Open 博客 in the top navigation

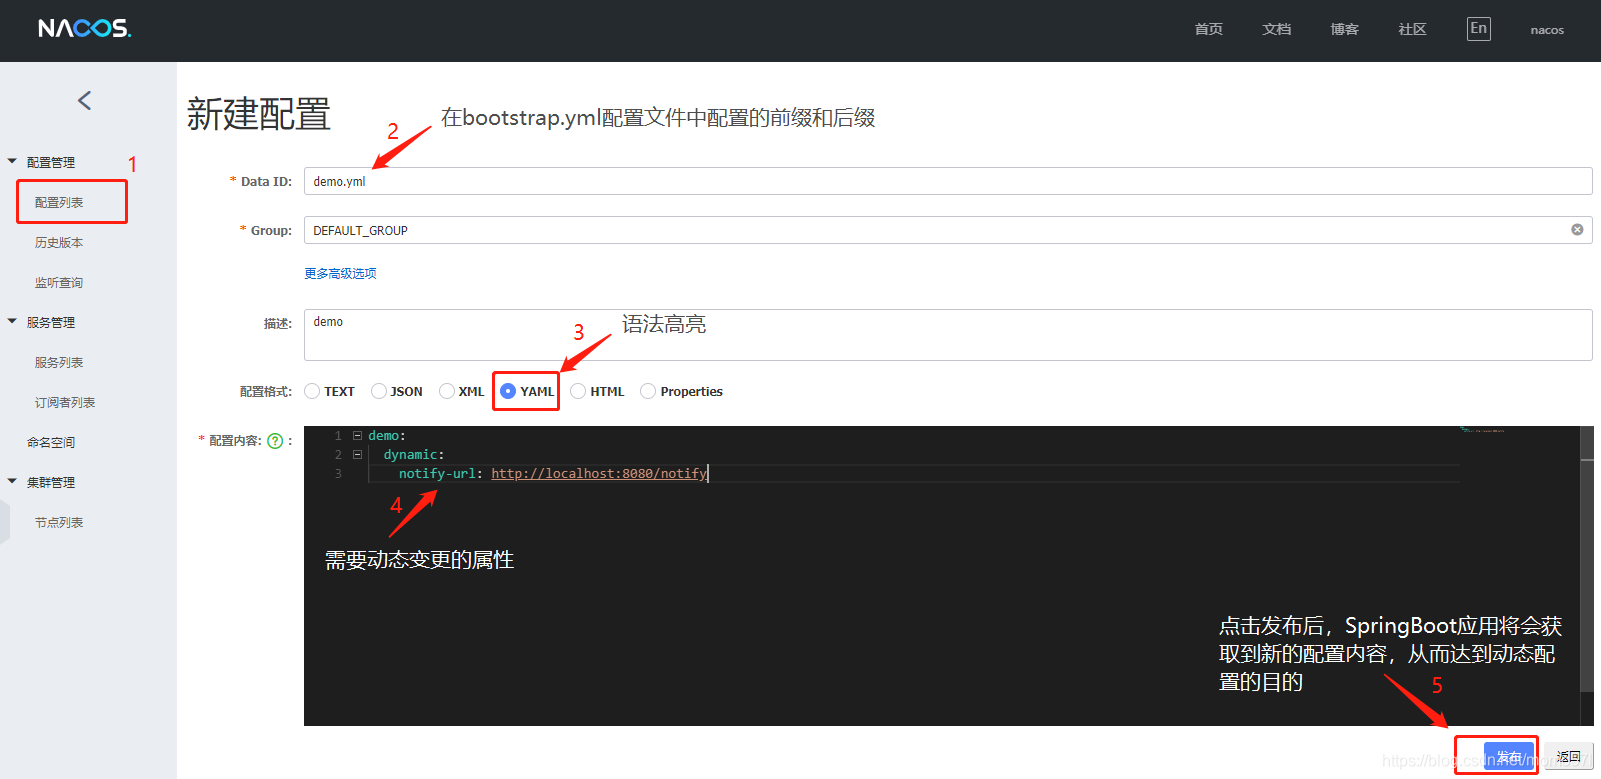click(x=1345, y=29)
